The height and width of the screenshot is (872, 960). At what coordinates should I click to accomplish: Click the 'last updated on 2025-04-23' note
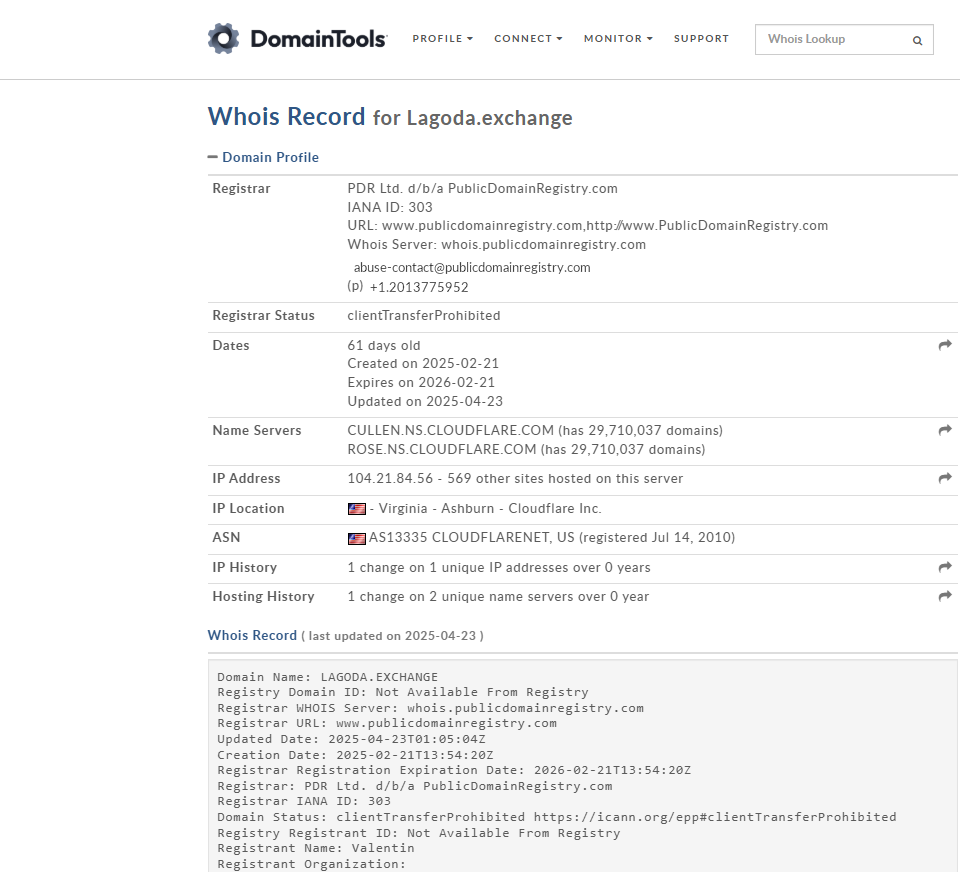(392, 636)
